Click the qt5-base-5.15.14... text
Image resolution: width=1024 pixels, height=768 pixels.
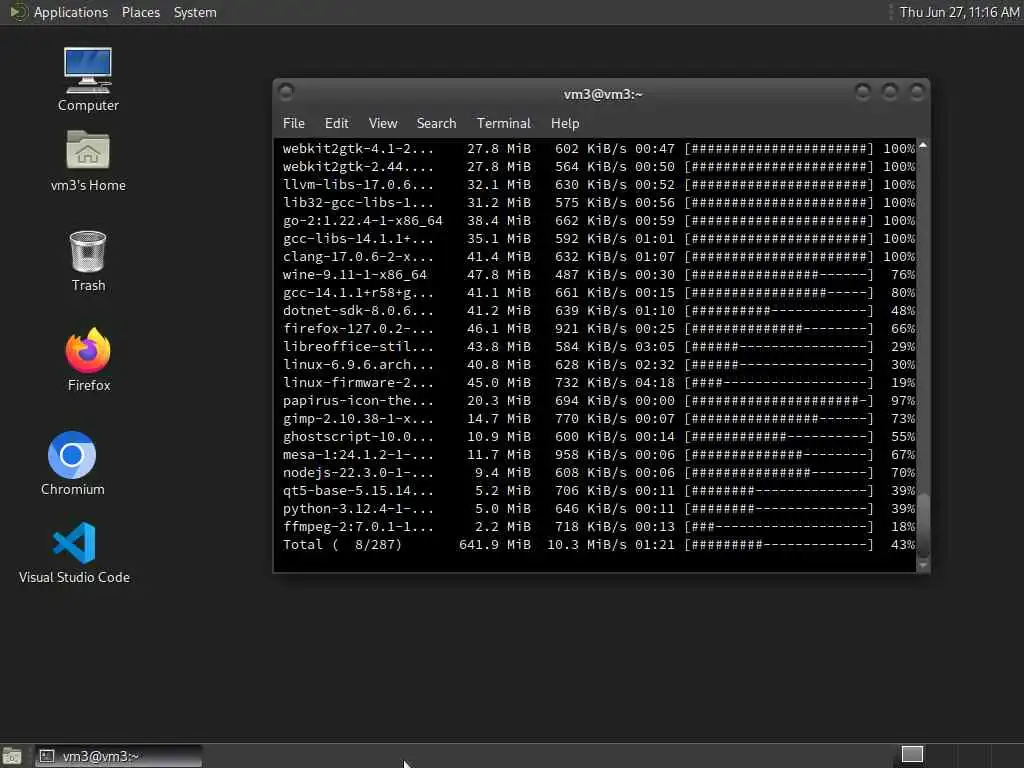[358, 490]
